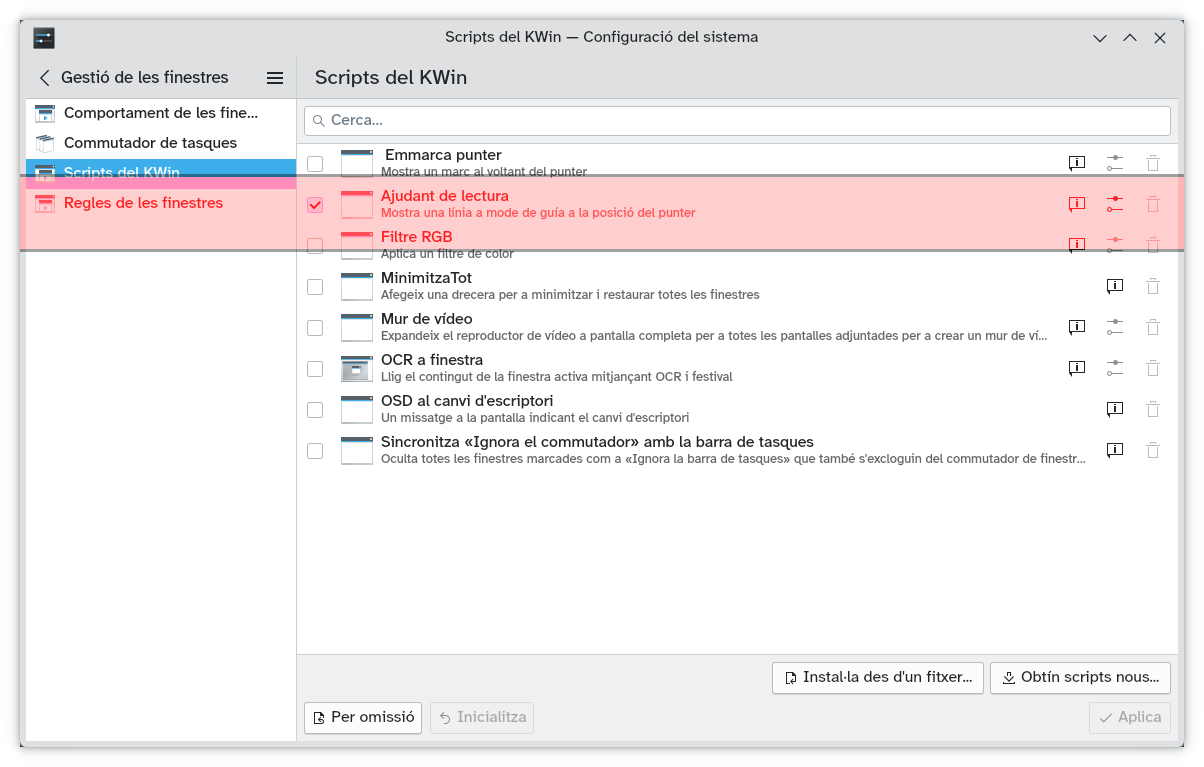
Task: Configure the OCR a finestra script
Action: (x=1115, y=368)
